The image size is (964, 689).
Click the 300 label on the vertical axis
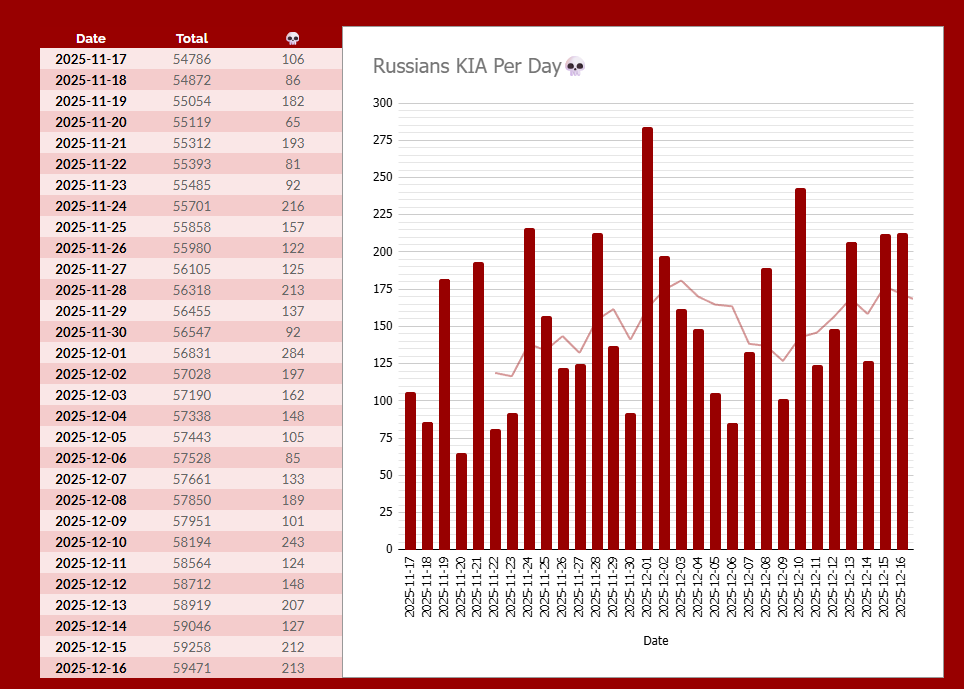tap(382, 103)
